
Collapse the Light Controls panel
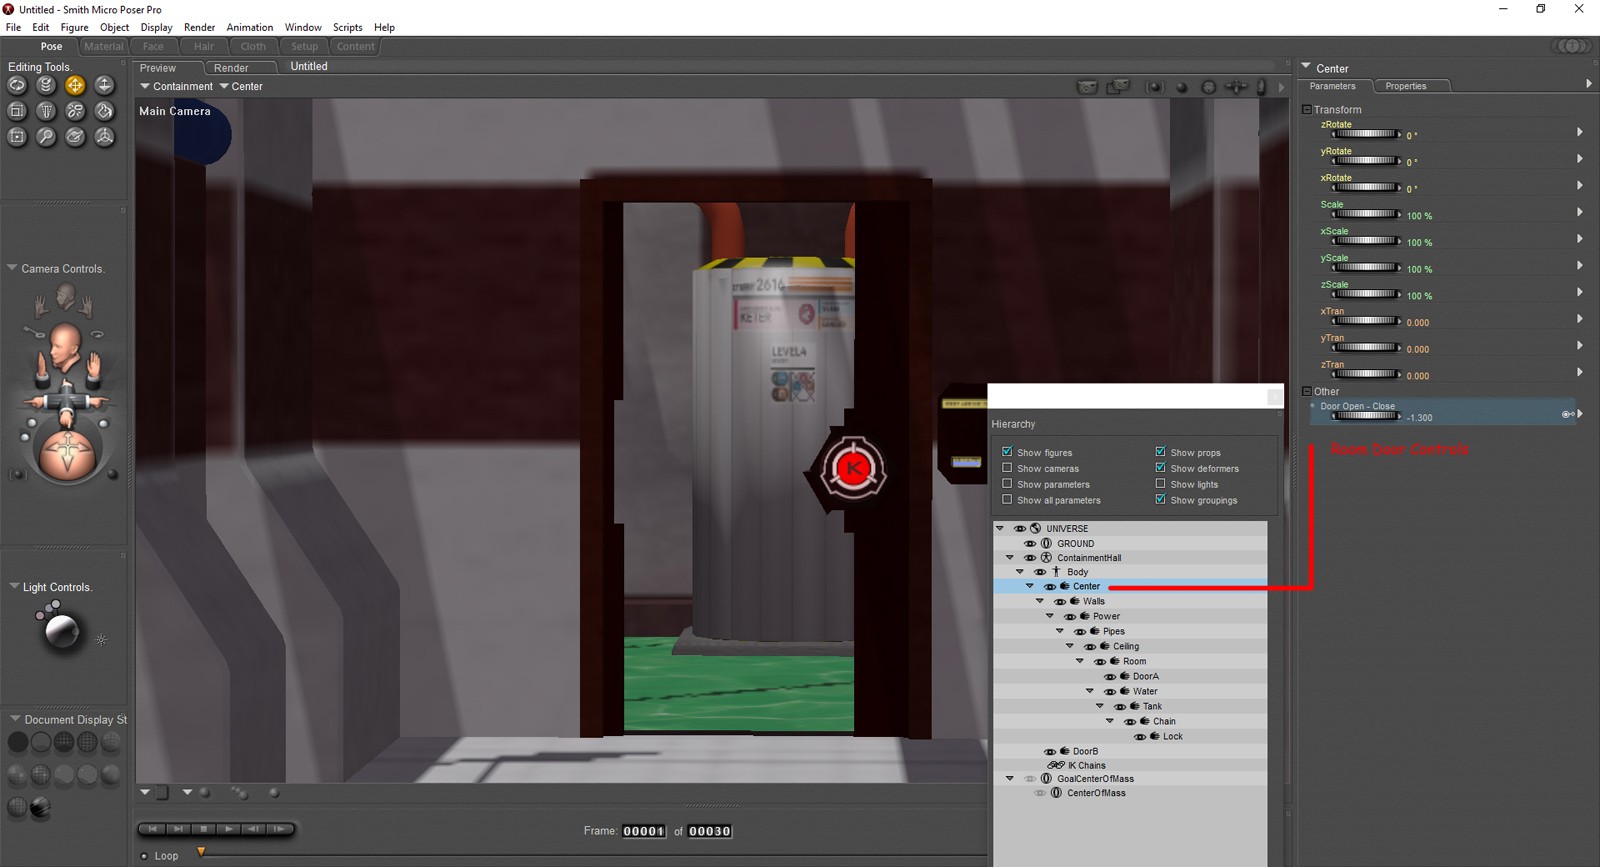pyautogui.click(x=14, y=586)
